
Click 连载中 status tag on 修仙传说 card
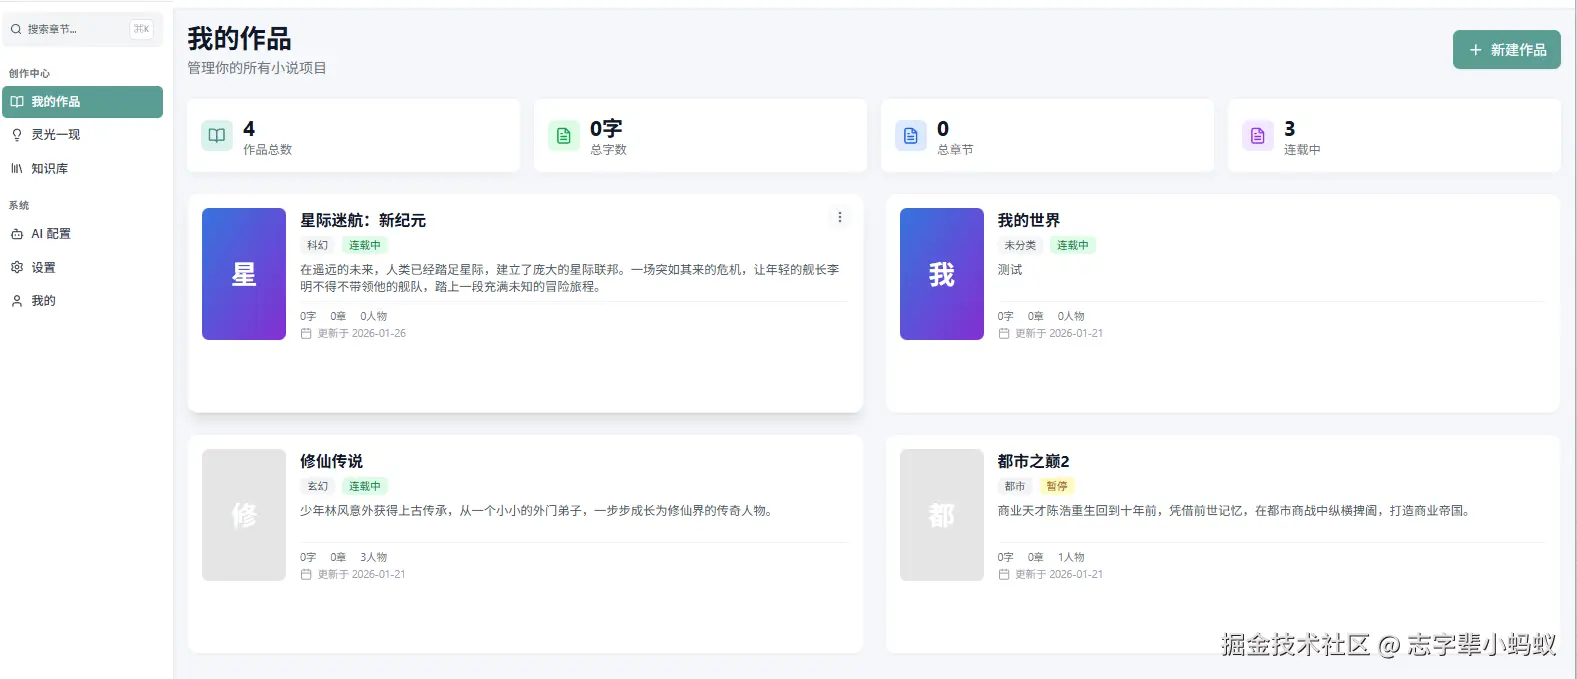coord(365,487)
